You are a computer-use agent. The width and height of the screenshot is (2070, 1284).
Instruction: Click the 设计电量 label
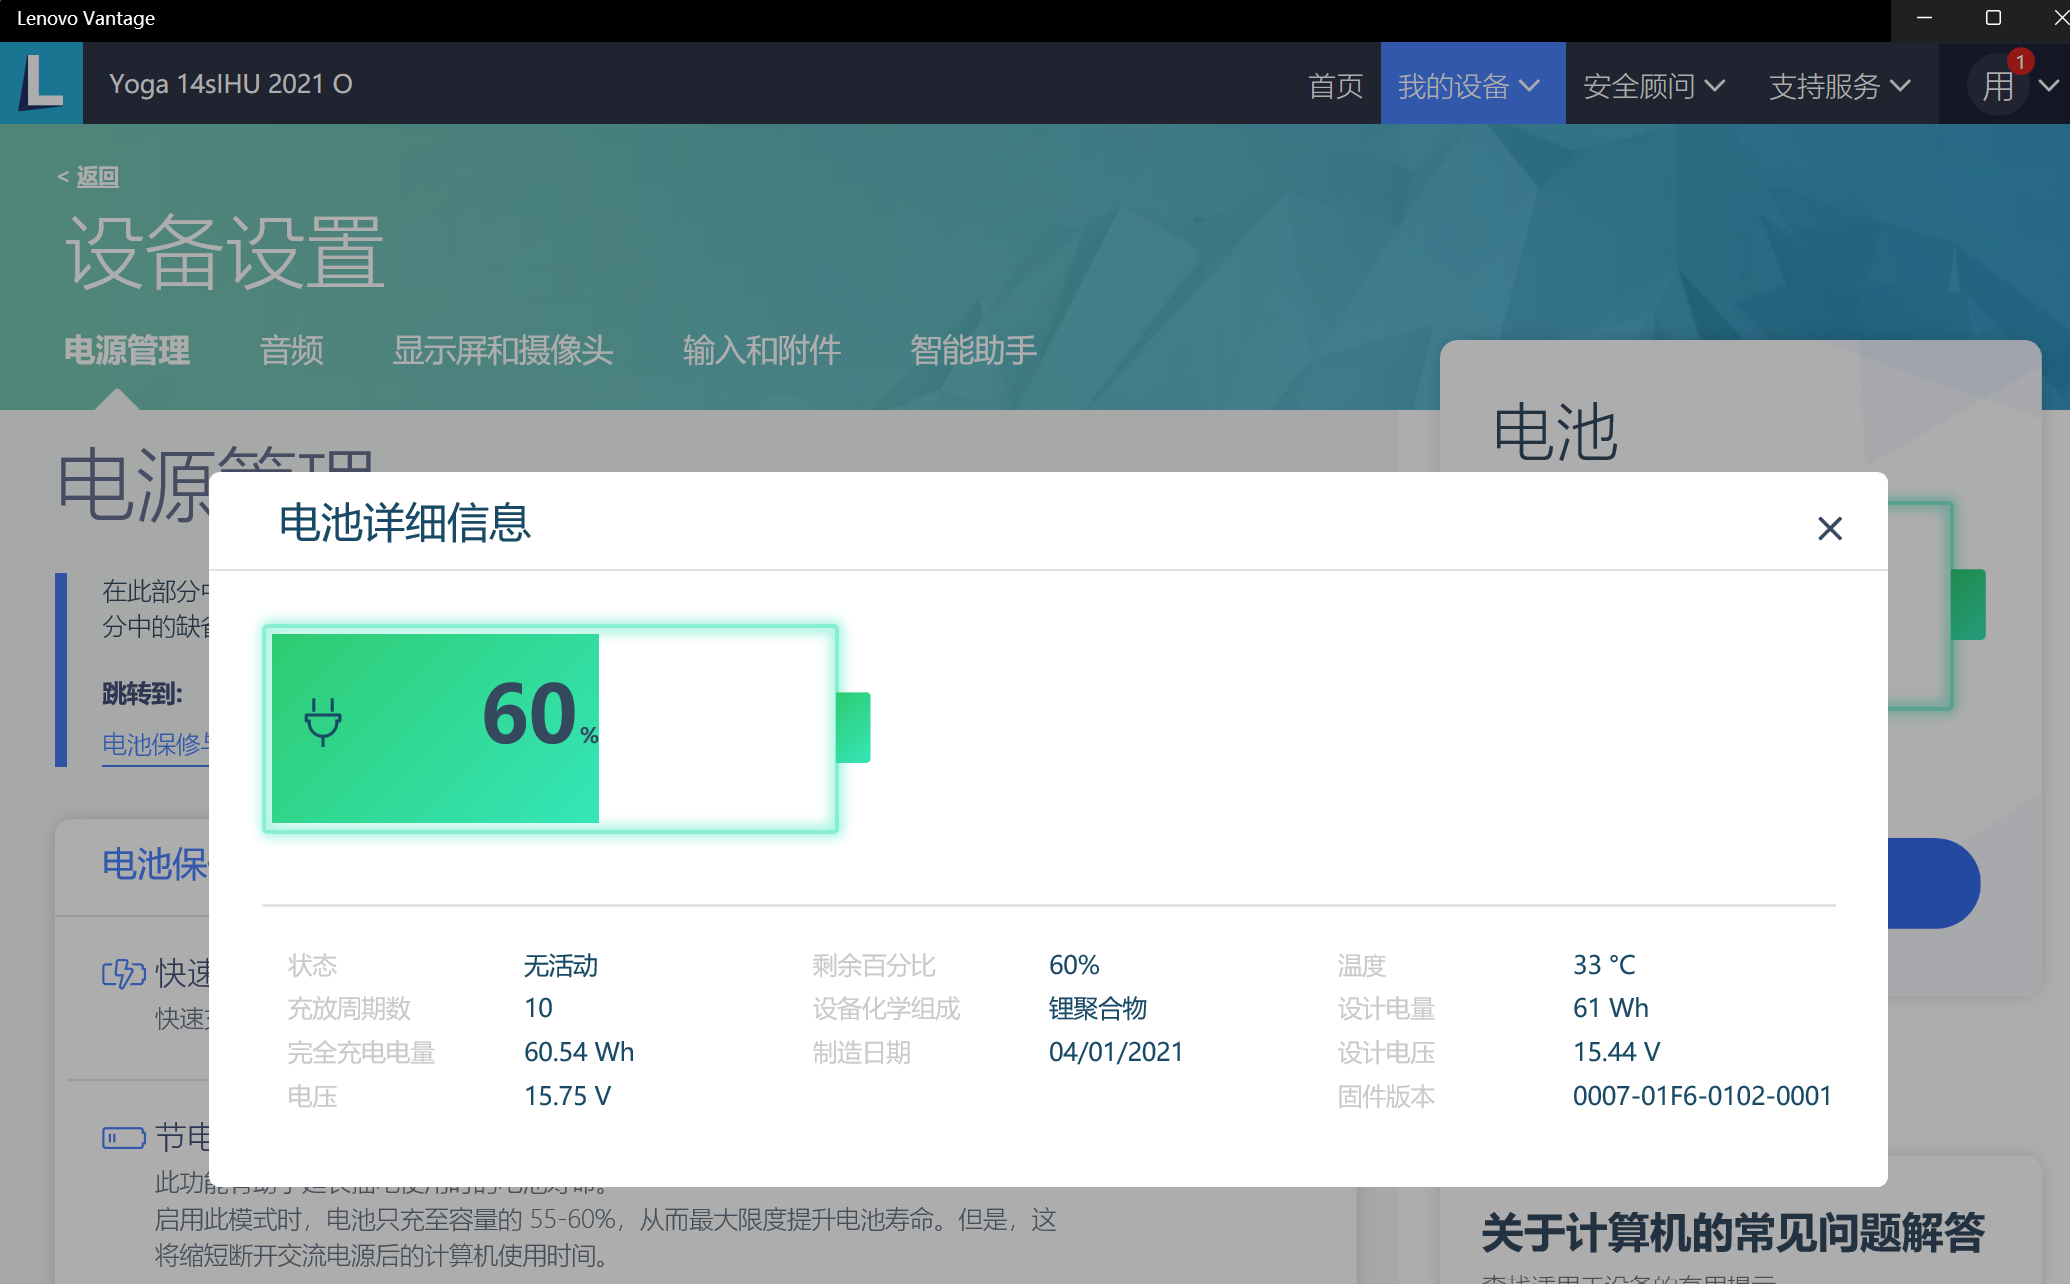point(1386,1009)
